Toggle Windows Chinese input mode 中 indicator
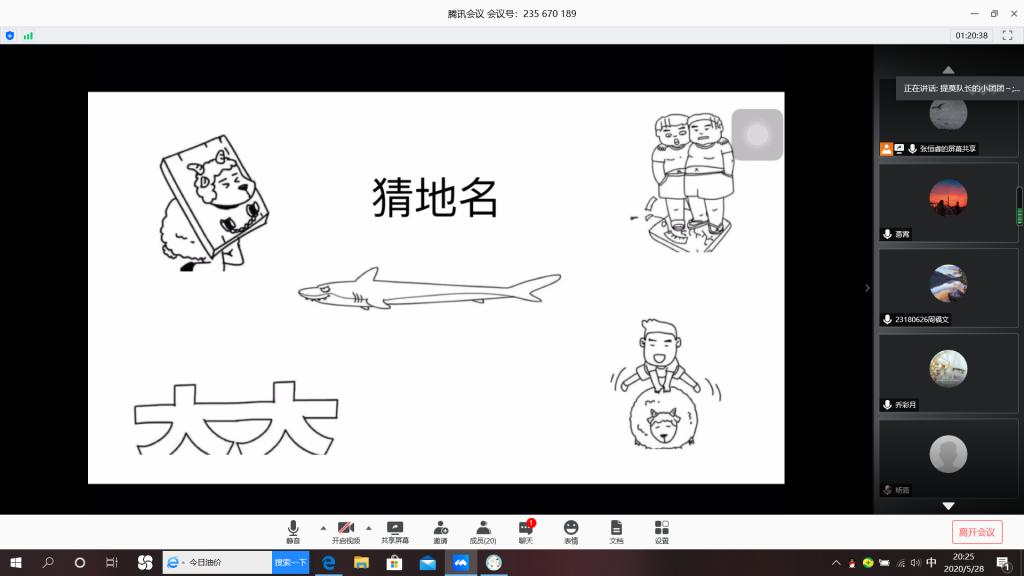1024x576 pixels. click(931, 563)
